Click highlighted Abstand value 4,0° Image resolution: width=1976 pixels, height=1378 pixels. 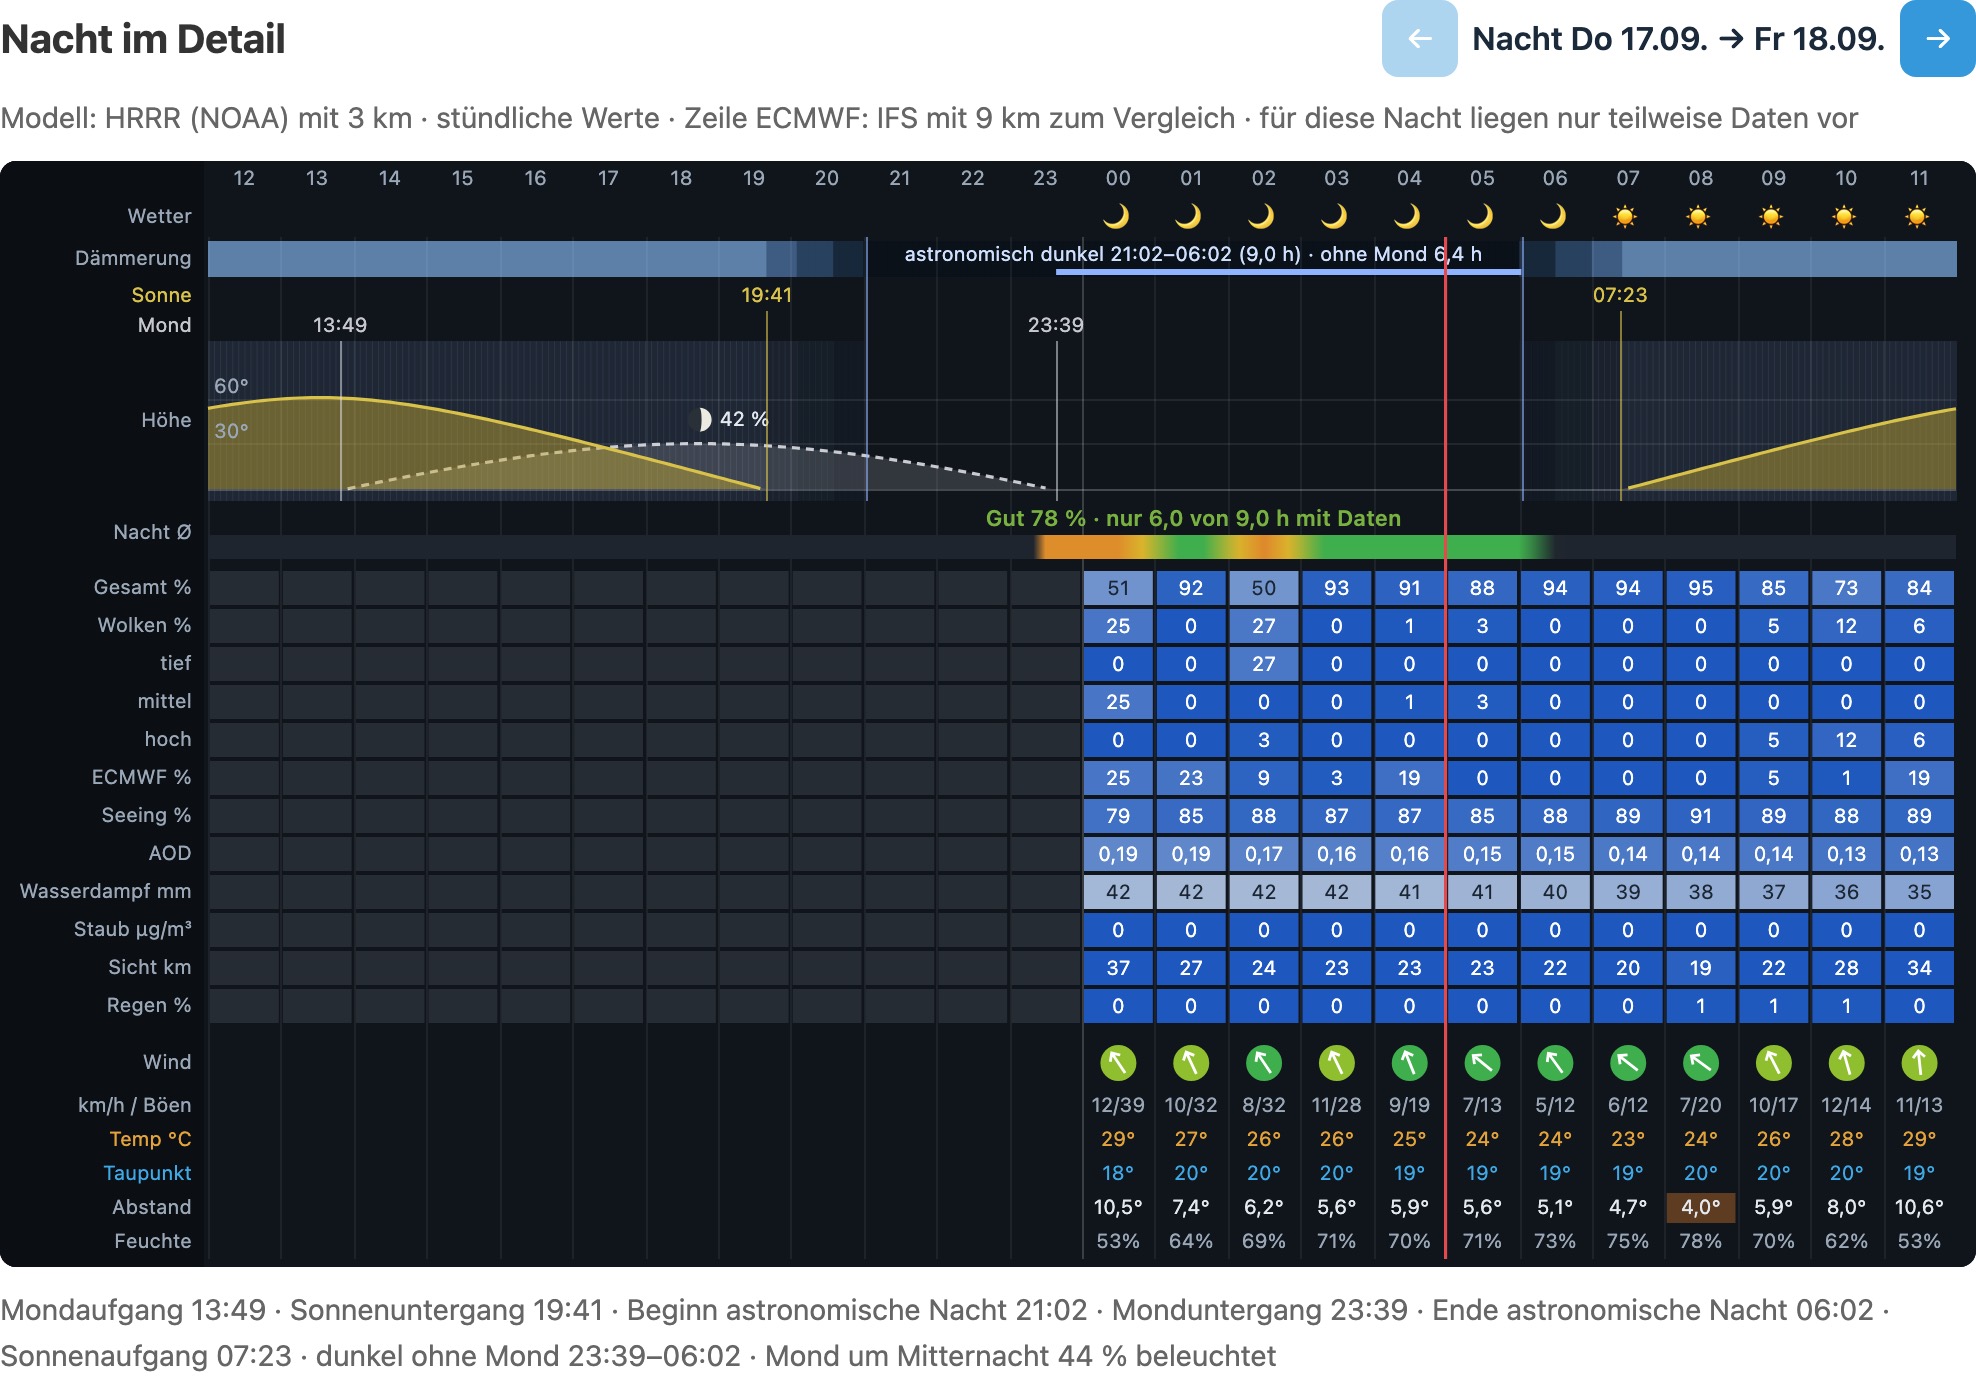pos(1701,1207)
